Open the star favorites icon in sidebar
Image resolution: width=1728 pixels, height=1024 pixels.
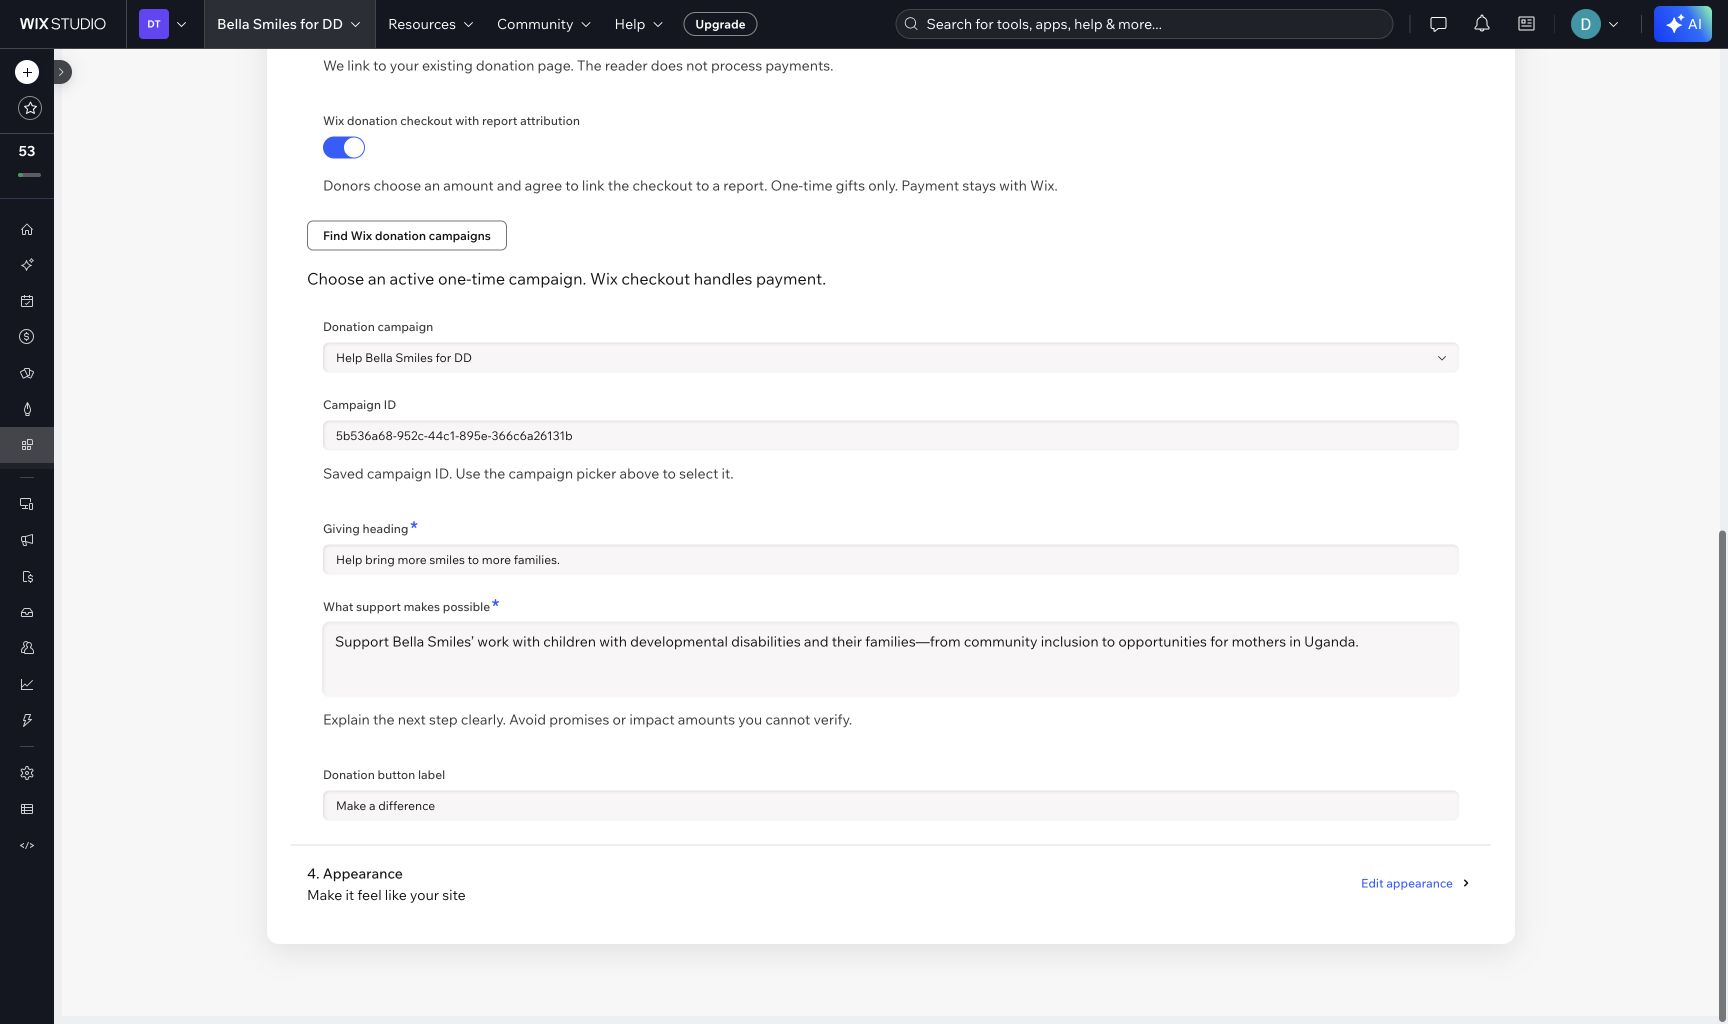coord(30,108)
